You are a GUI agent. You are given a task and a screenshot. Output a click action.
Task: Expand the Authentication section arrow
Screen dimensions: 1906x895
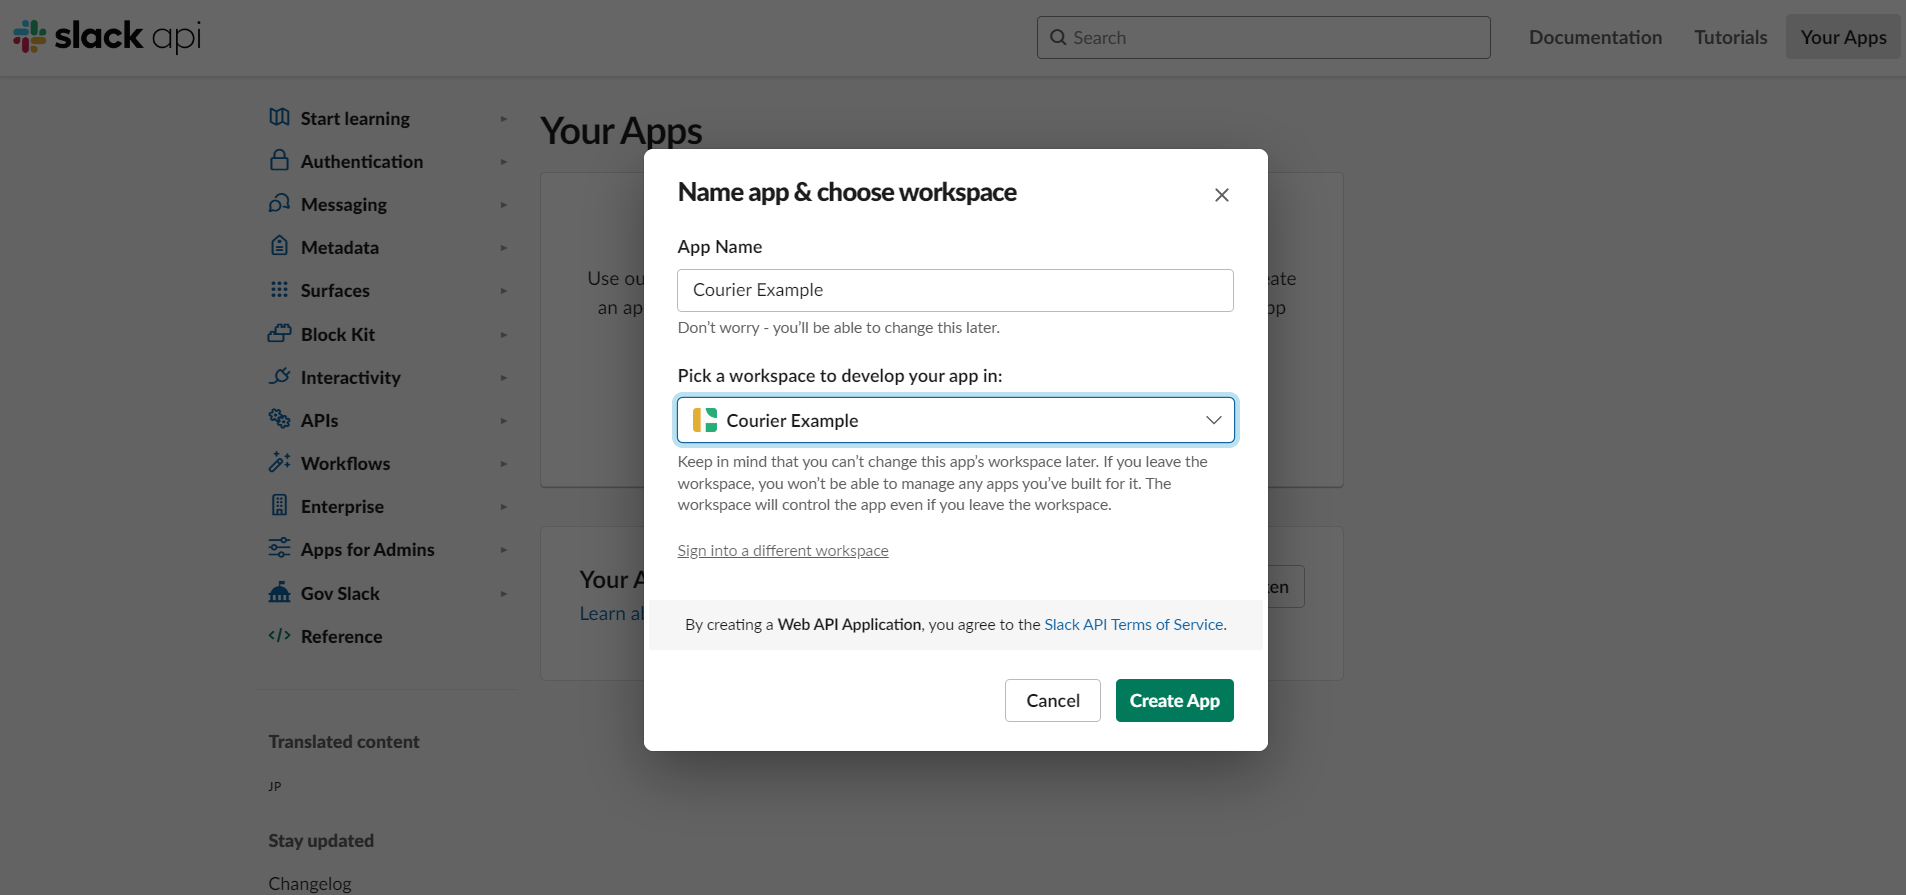pyautogui.click(x=504, y=162)
